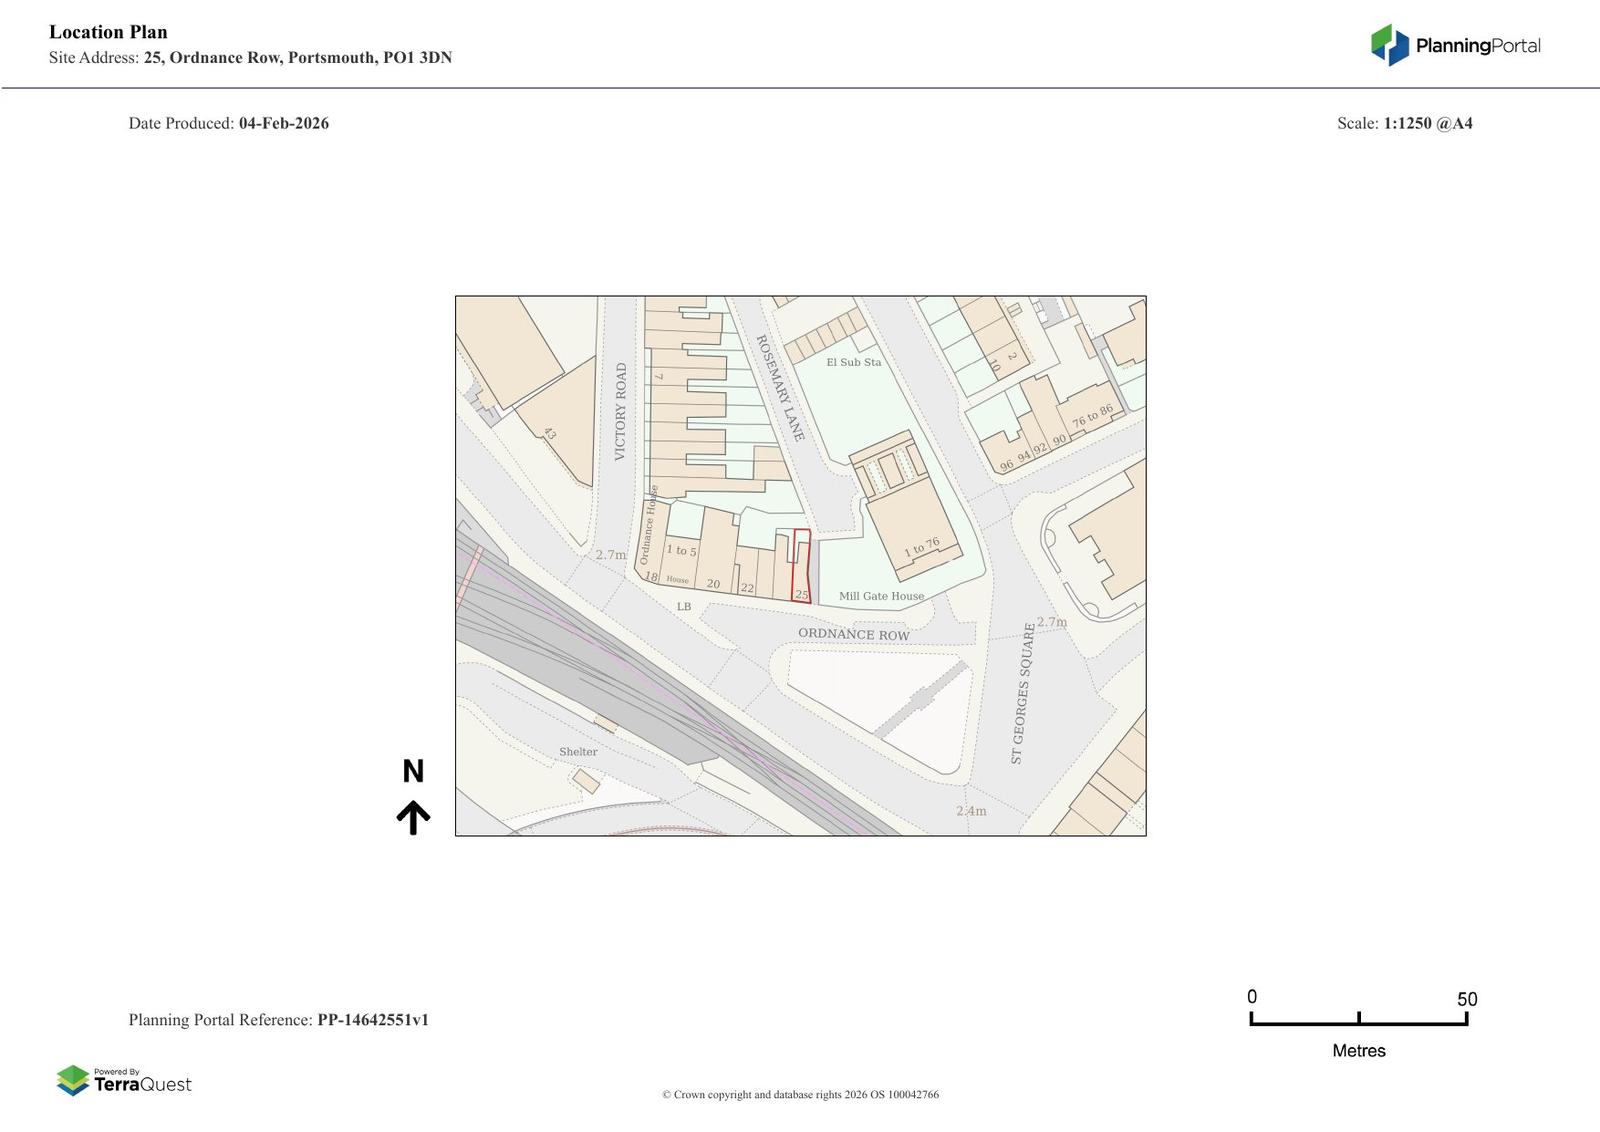
Task: Click the ST GEORGES SQUARE label
Action: pyautogui.click(x=1023, y=693)
